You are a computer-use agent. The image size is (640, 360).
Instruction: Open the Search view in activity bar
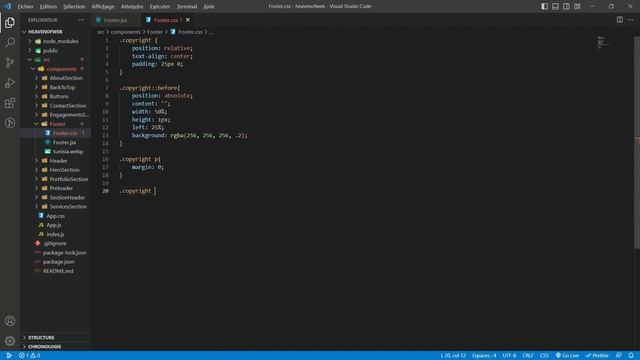tap(10, 42)
